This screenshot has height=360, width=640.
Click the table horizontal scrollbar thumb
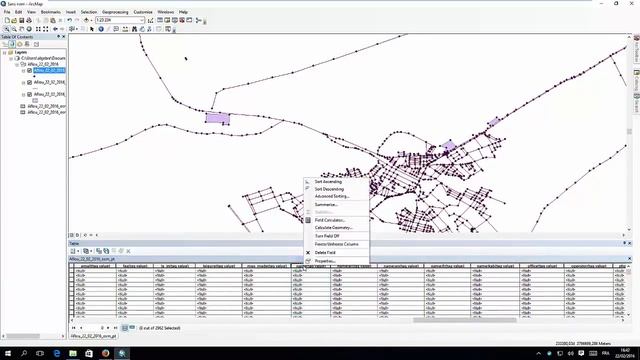[x=464, y=320]
